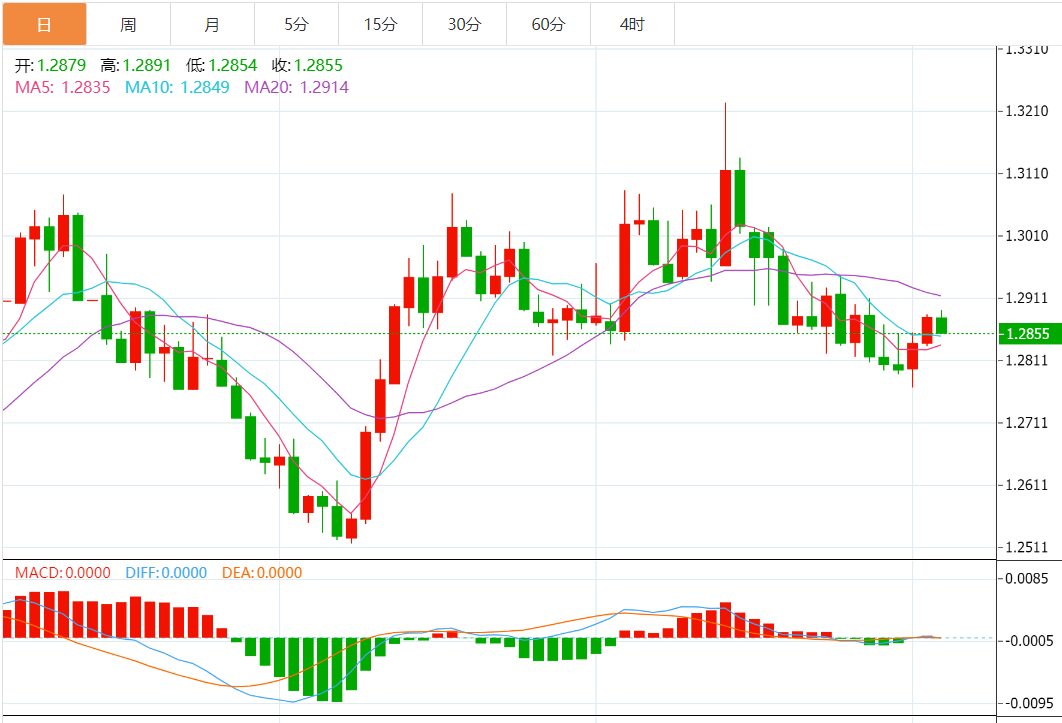Click the opening price 1.2879 value

click(62, 65)
